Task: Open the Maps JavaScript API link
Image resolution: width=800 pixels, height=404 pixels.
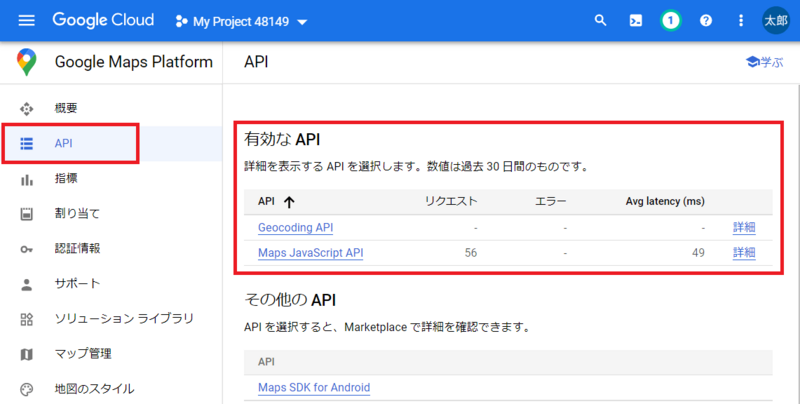Action: 310,253
